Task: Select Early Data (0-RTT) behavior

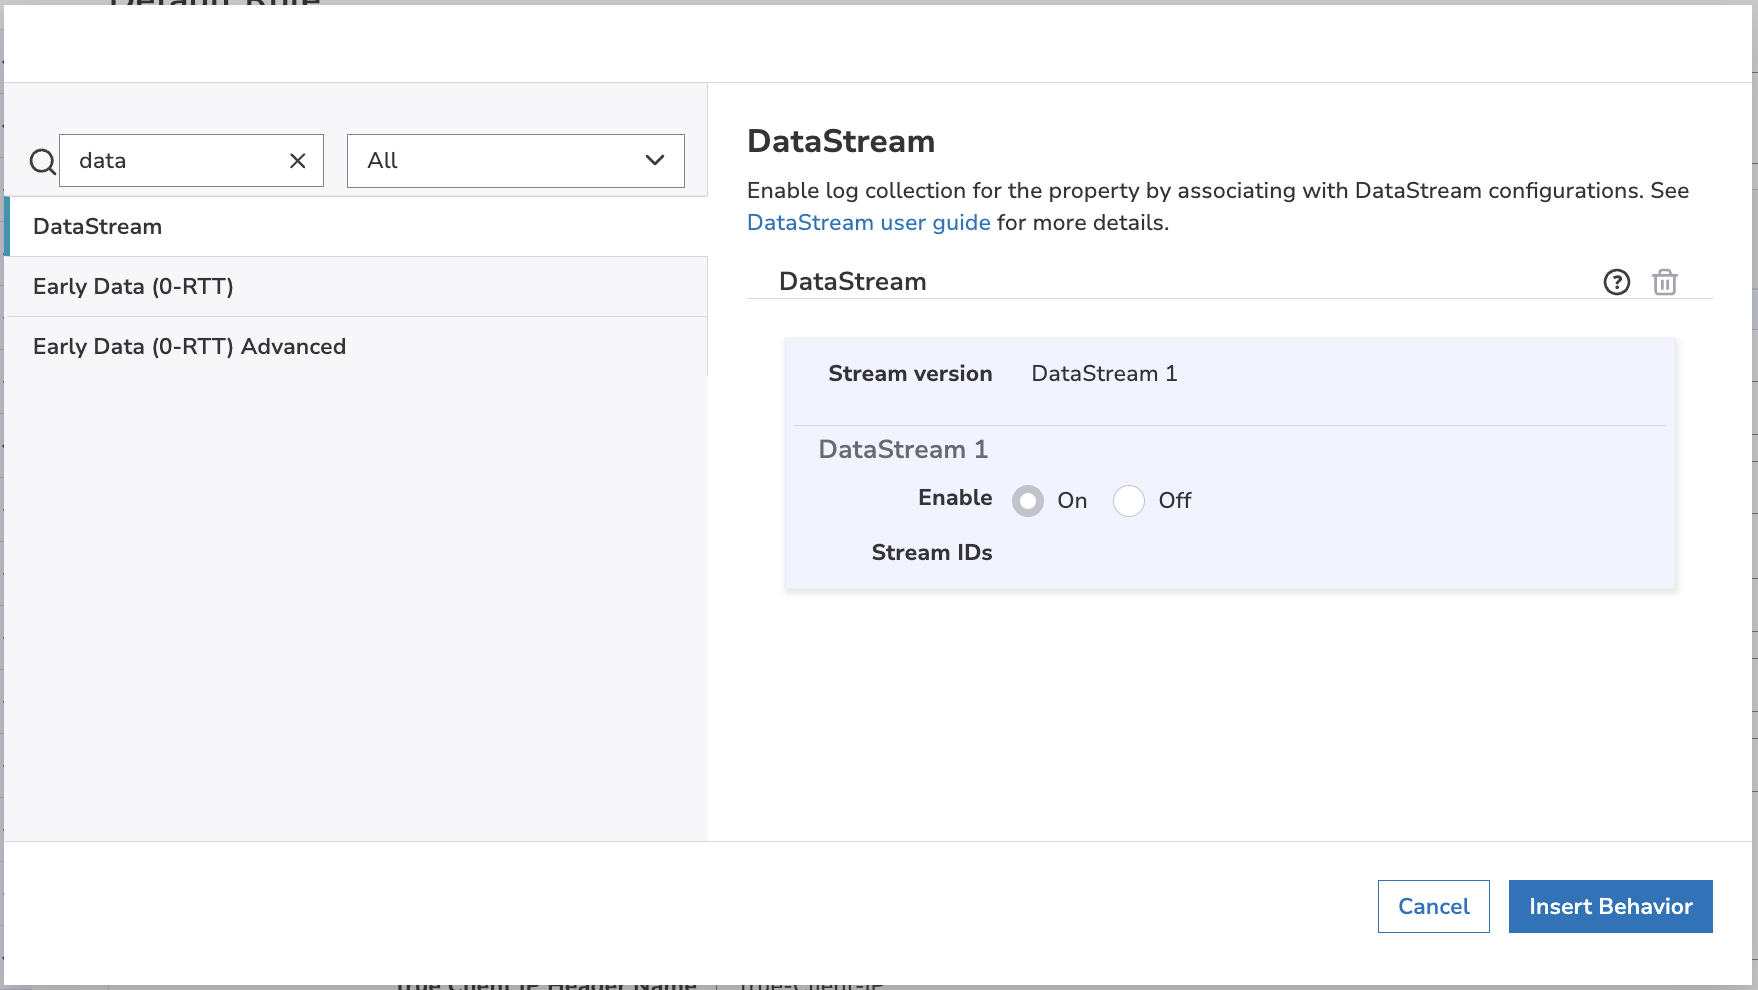Action: [x=133, y=286]
